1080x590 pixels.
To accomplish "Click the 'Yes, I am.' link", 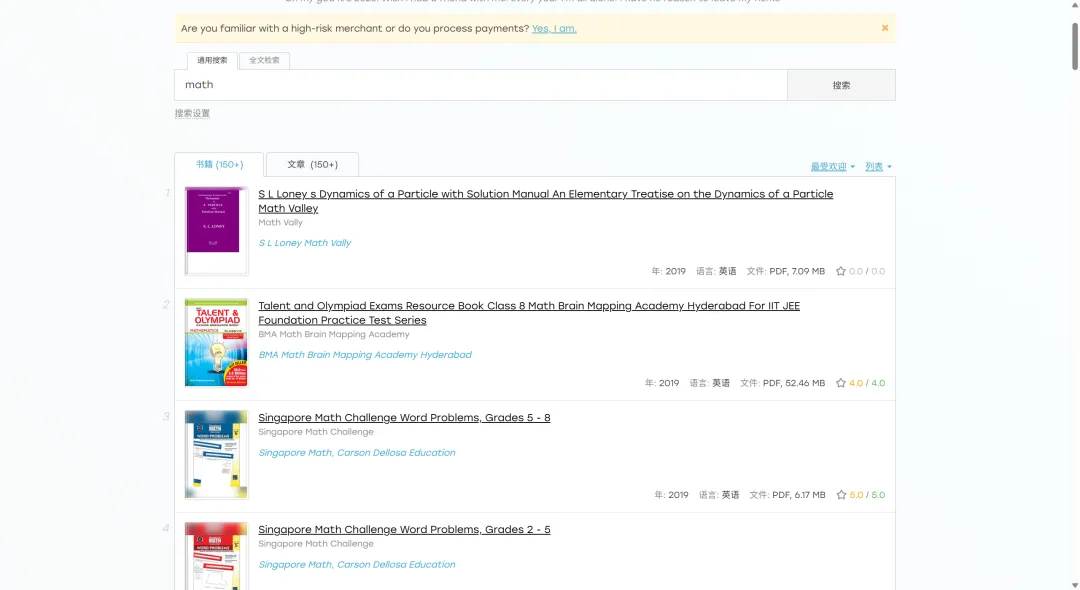I will 554,28.
